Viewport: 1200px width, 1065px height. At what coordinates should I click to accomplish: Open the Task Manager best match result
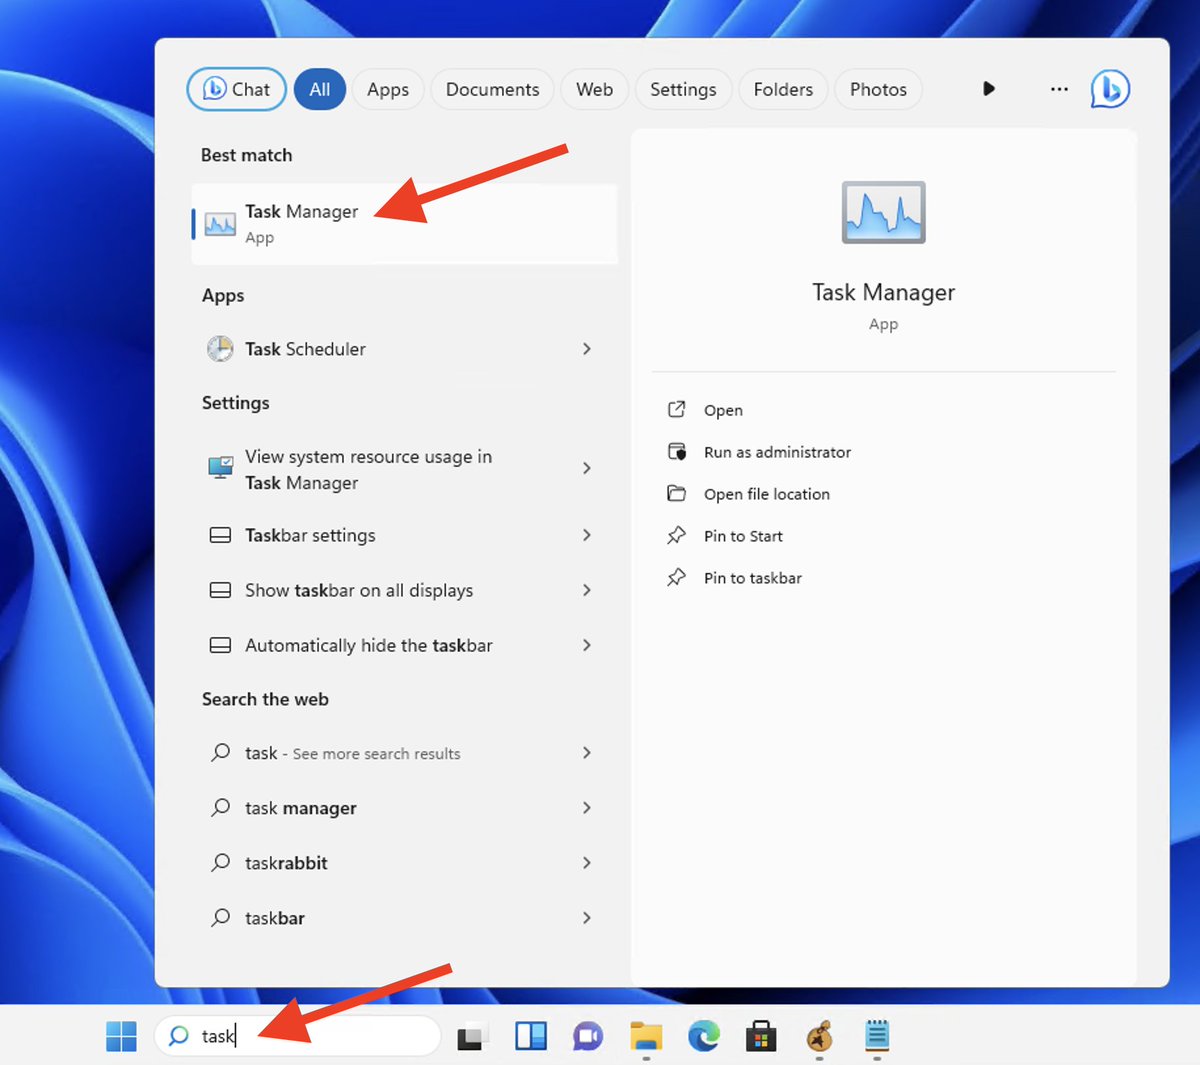[404, 224]
